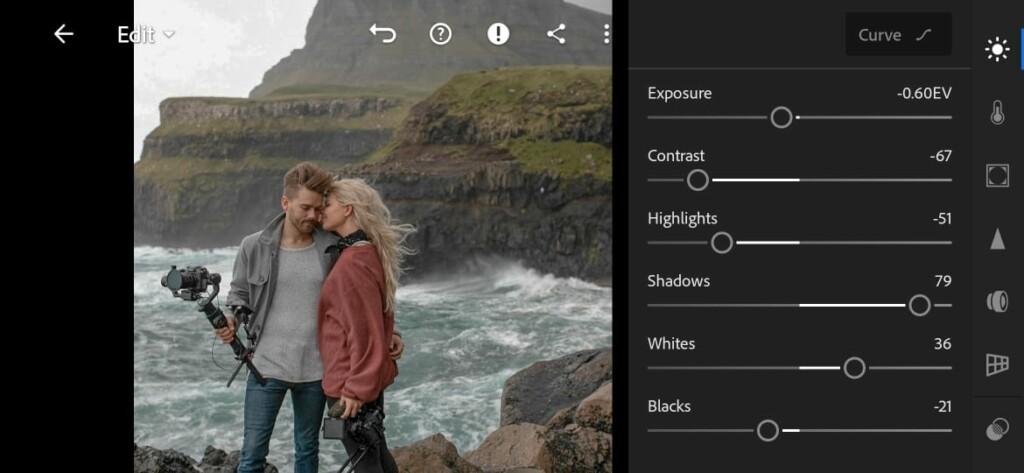Screen dimensions: 1024x473
Task: Open the Edit mode dropdown
Action: click(x=146, y=35)
